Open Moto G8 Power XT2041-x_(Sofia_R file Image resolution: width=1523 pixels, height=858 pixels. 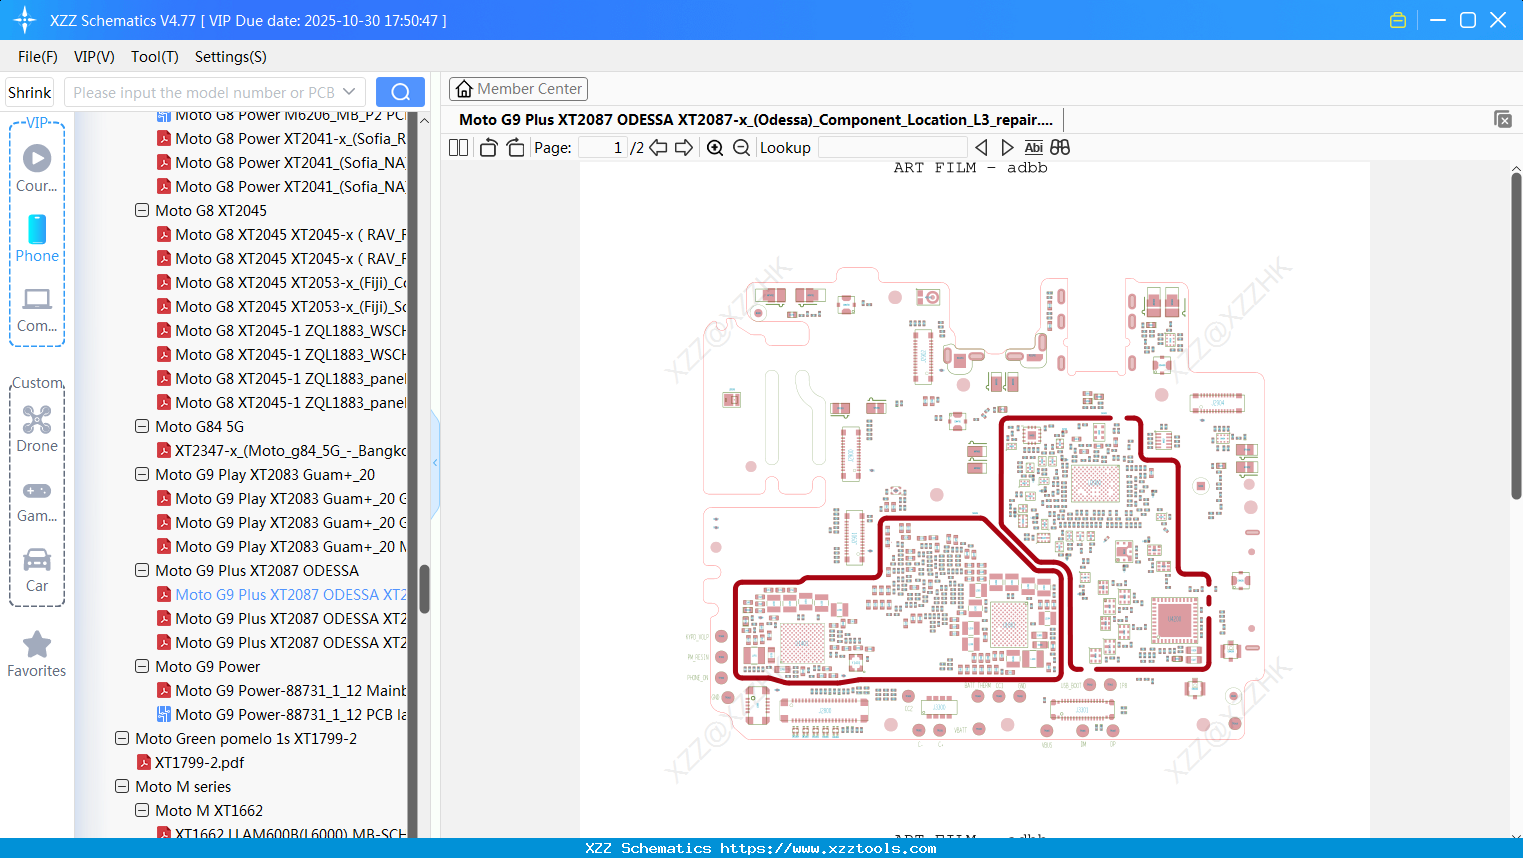282,139
